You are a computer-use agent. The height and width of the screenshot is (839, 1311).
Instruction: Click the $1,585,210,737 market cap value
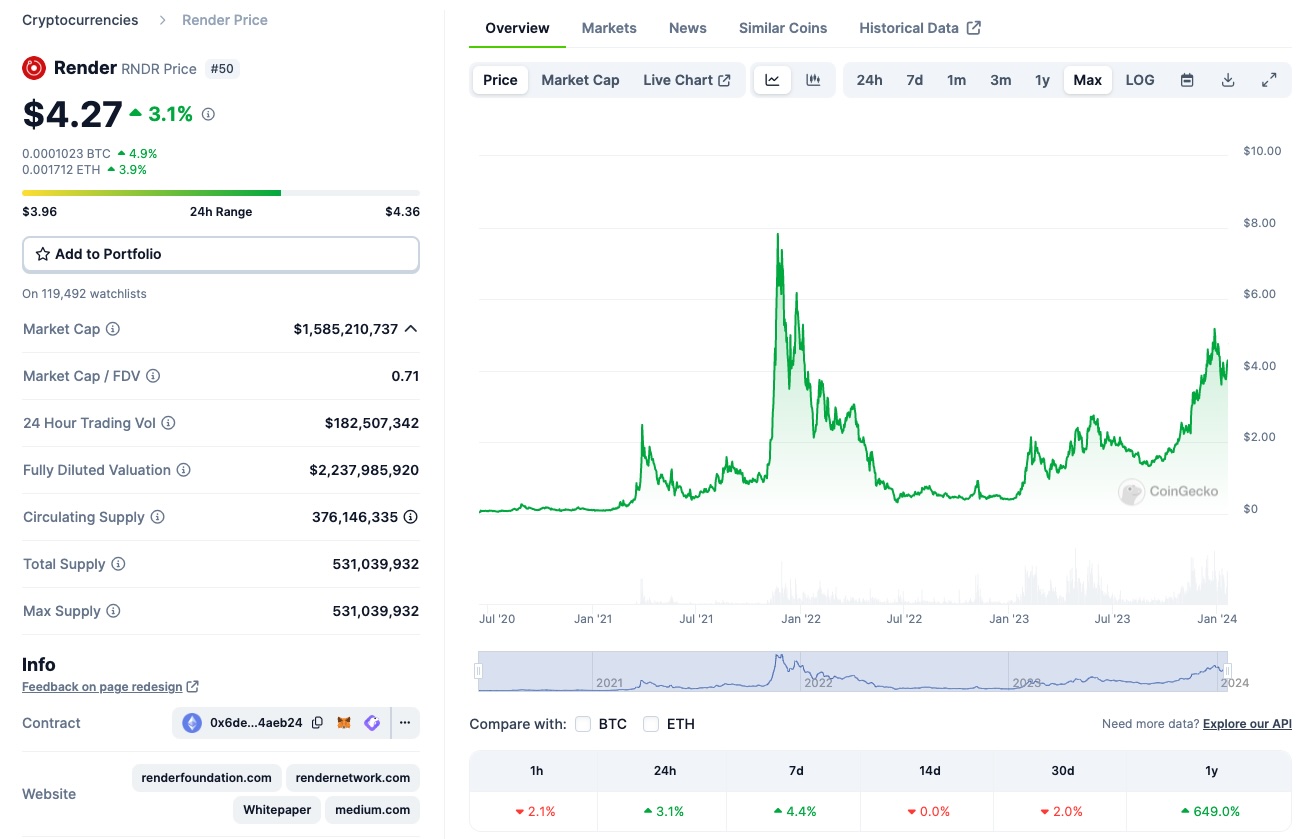coord(346,329)
